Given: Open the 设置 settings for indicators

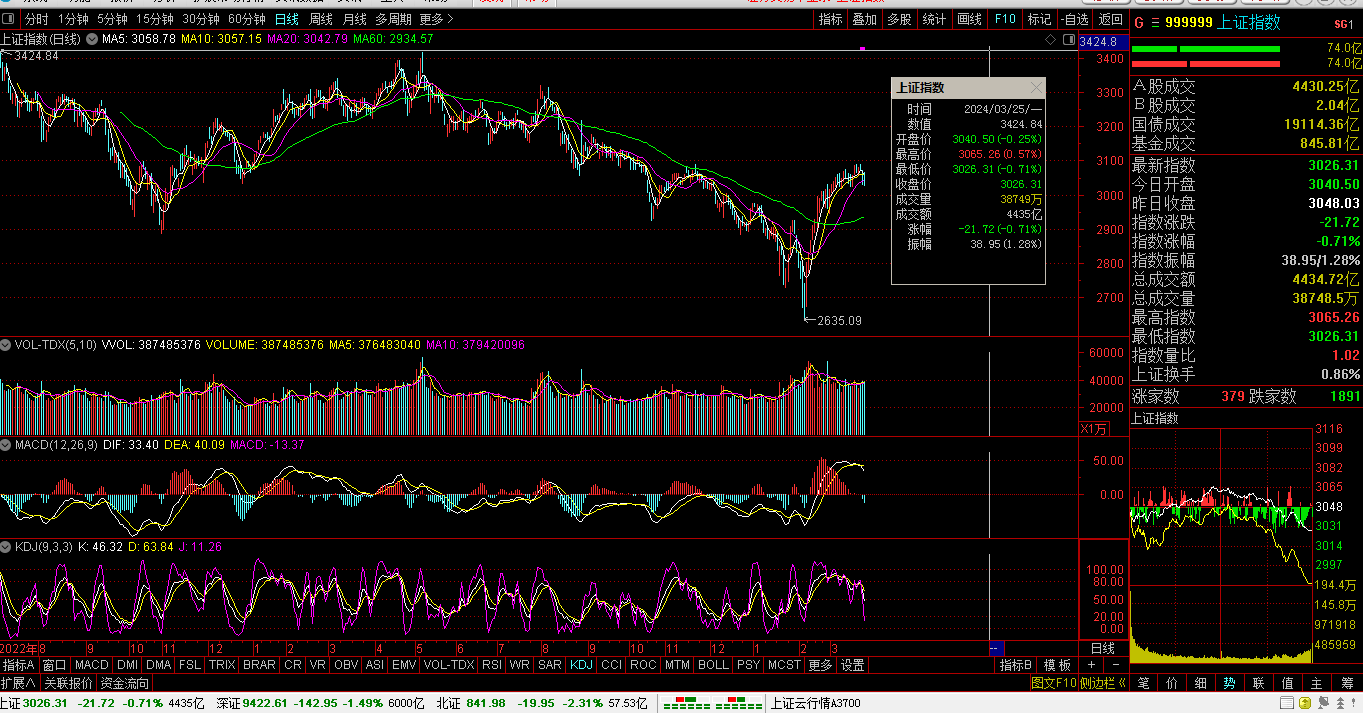Looking at the screenshot, I should coord(852,665).
